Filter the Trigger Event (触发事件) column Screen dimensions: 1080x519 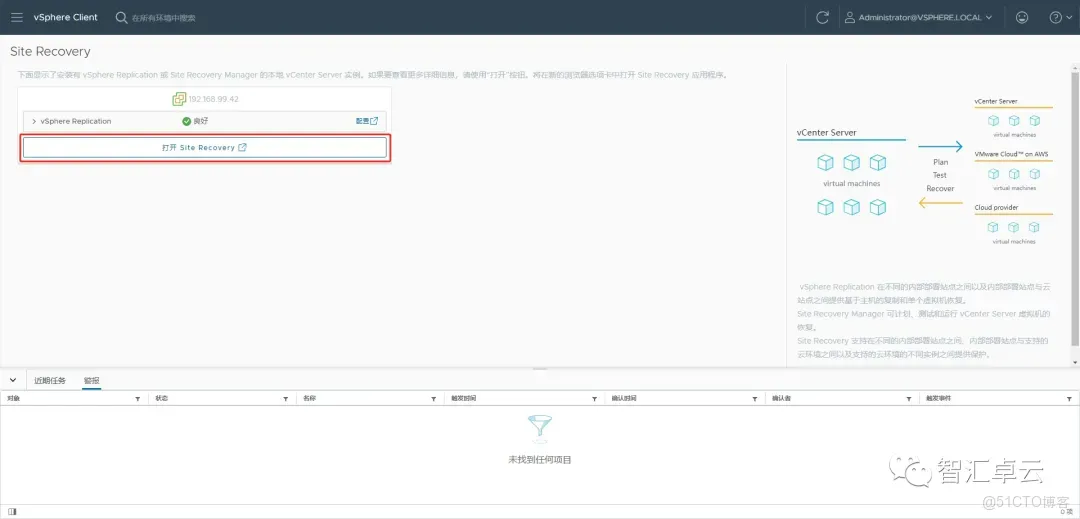point(1069,399)
